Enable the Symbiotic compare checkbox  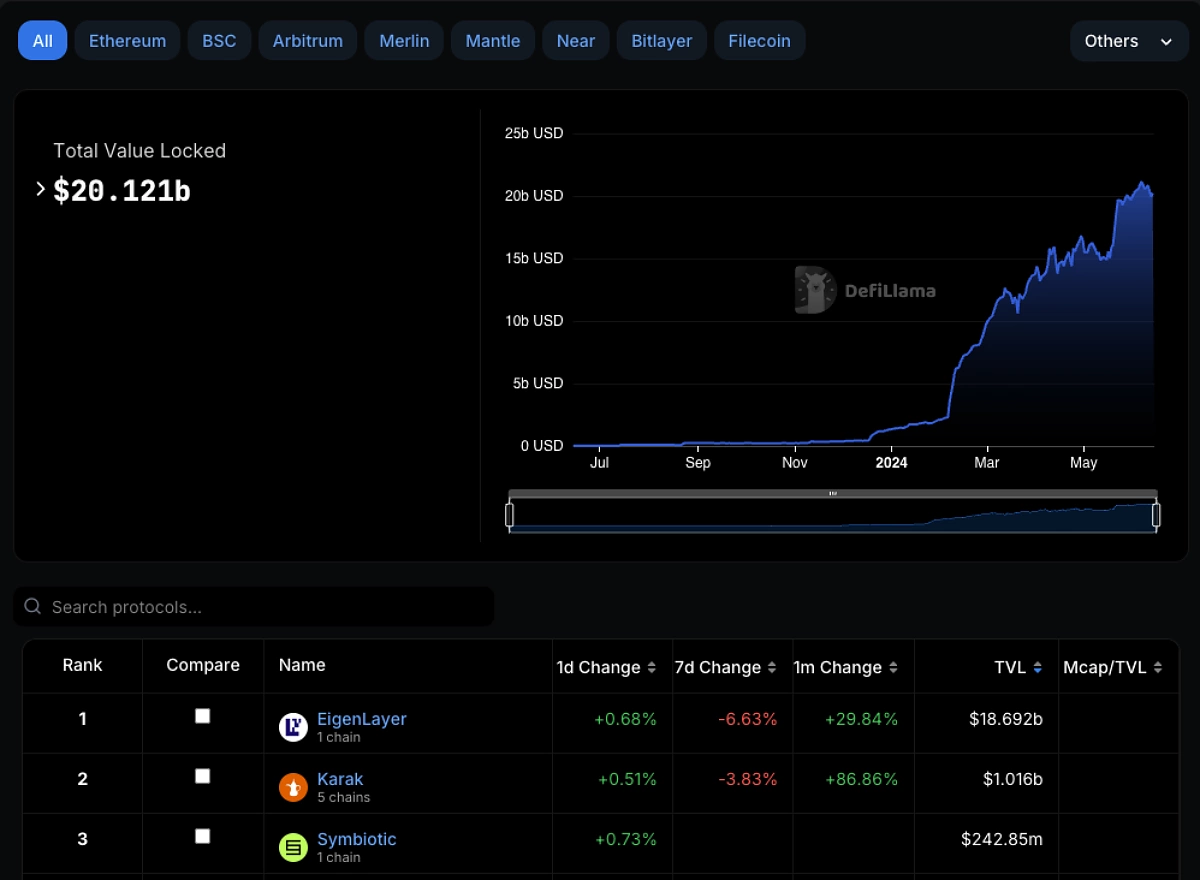[x=202, y=836]
